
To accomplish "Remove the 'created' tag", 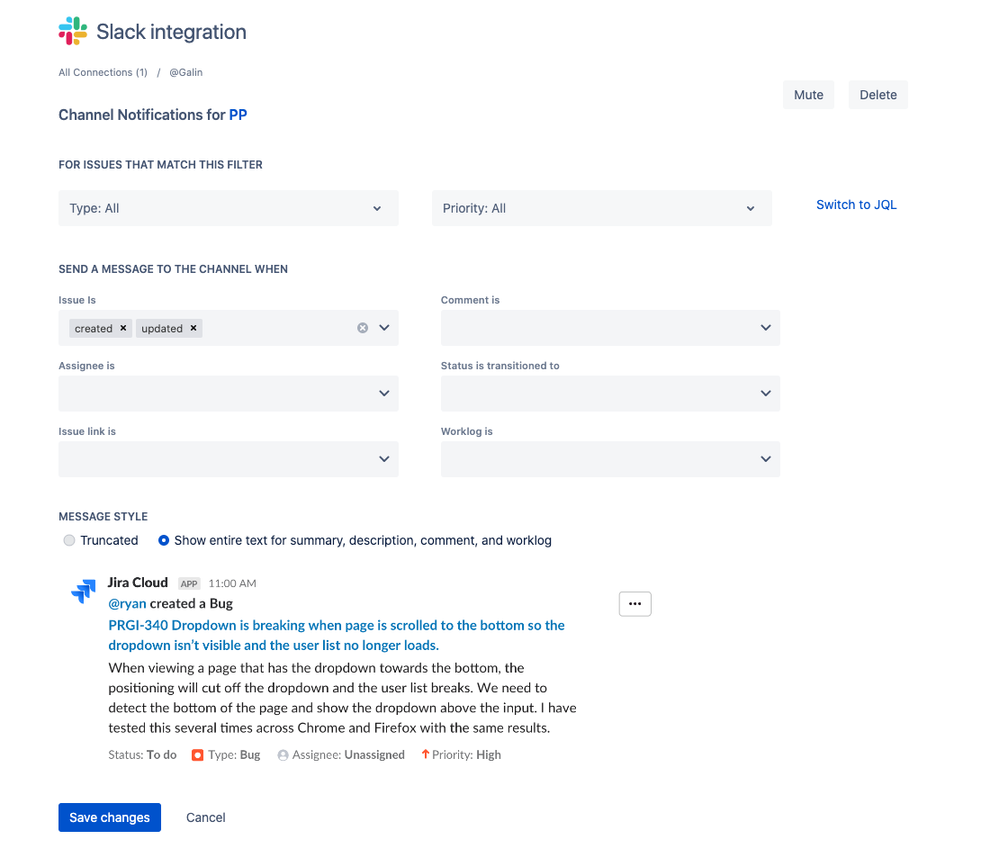I will [123, 328].
